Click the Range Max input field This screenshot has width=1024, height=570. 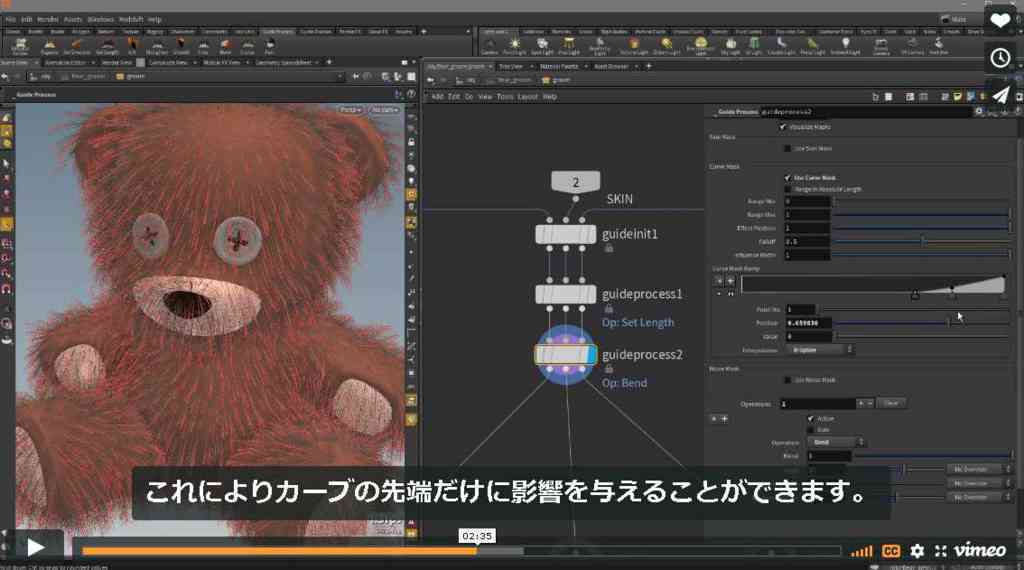807,215
